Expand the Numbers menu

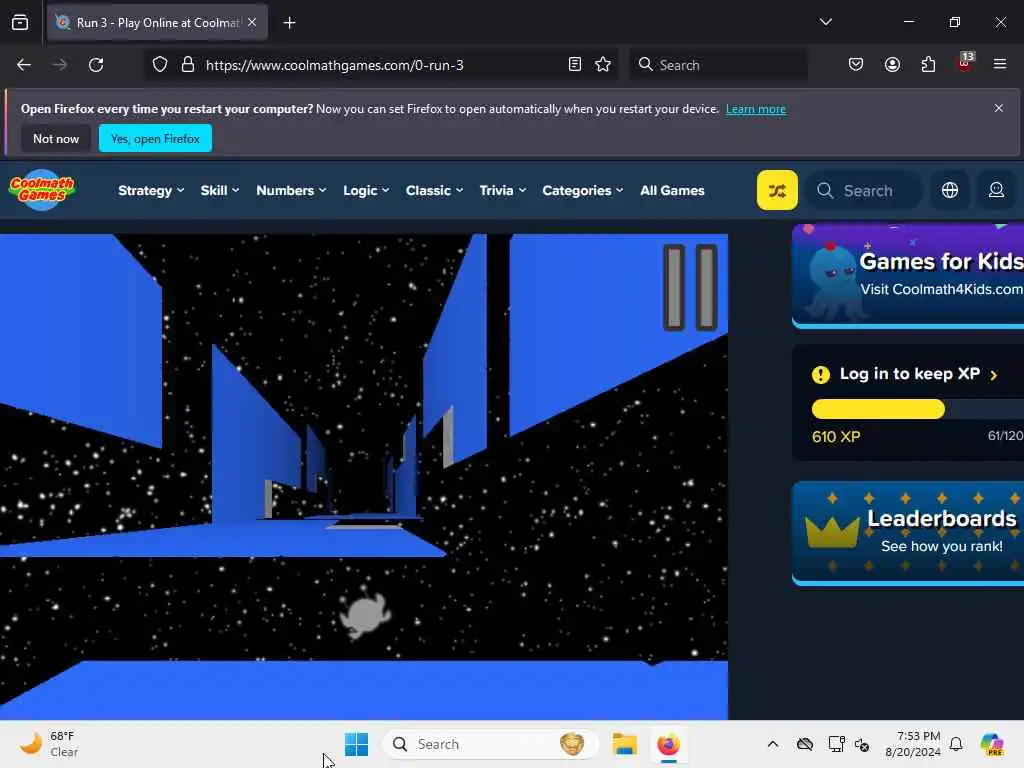291,190
